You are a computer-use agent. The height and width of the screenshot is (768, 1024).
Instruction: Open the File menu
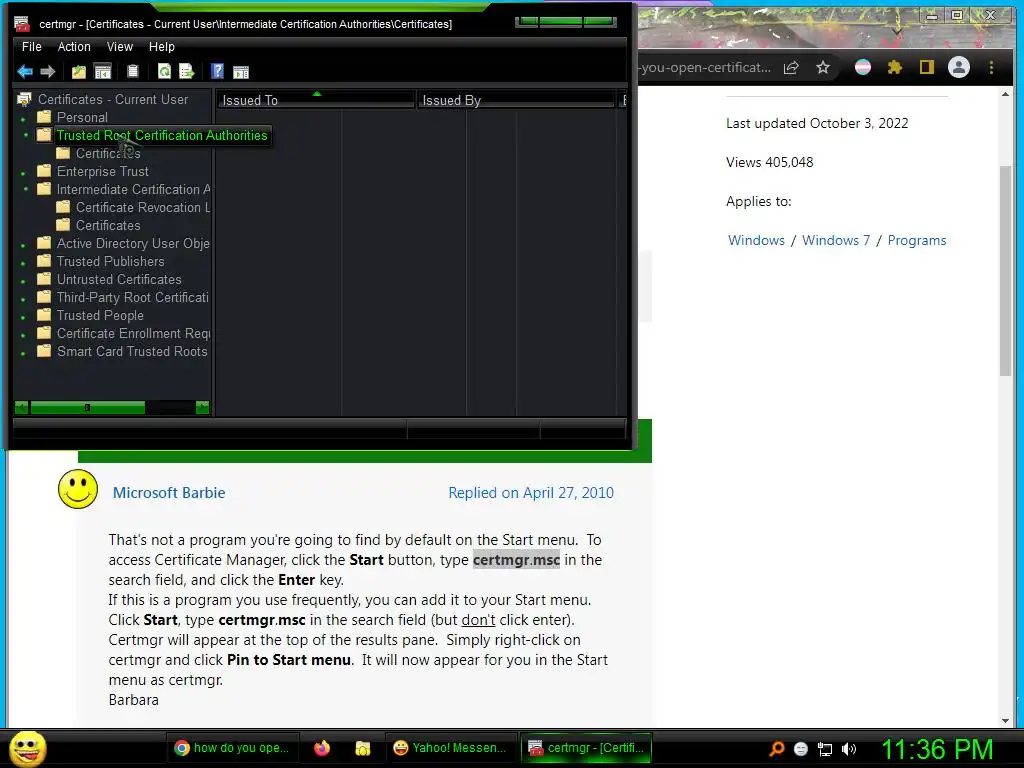(x=31, y=46)
